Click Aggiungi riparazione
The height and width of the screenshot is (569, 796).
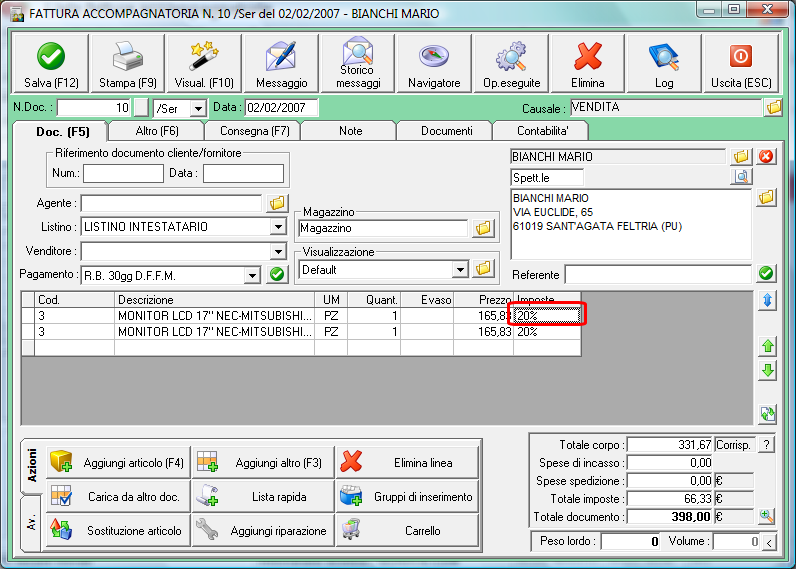(263, 530)
